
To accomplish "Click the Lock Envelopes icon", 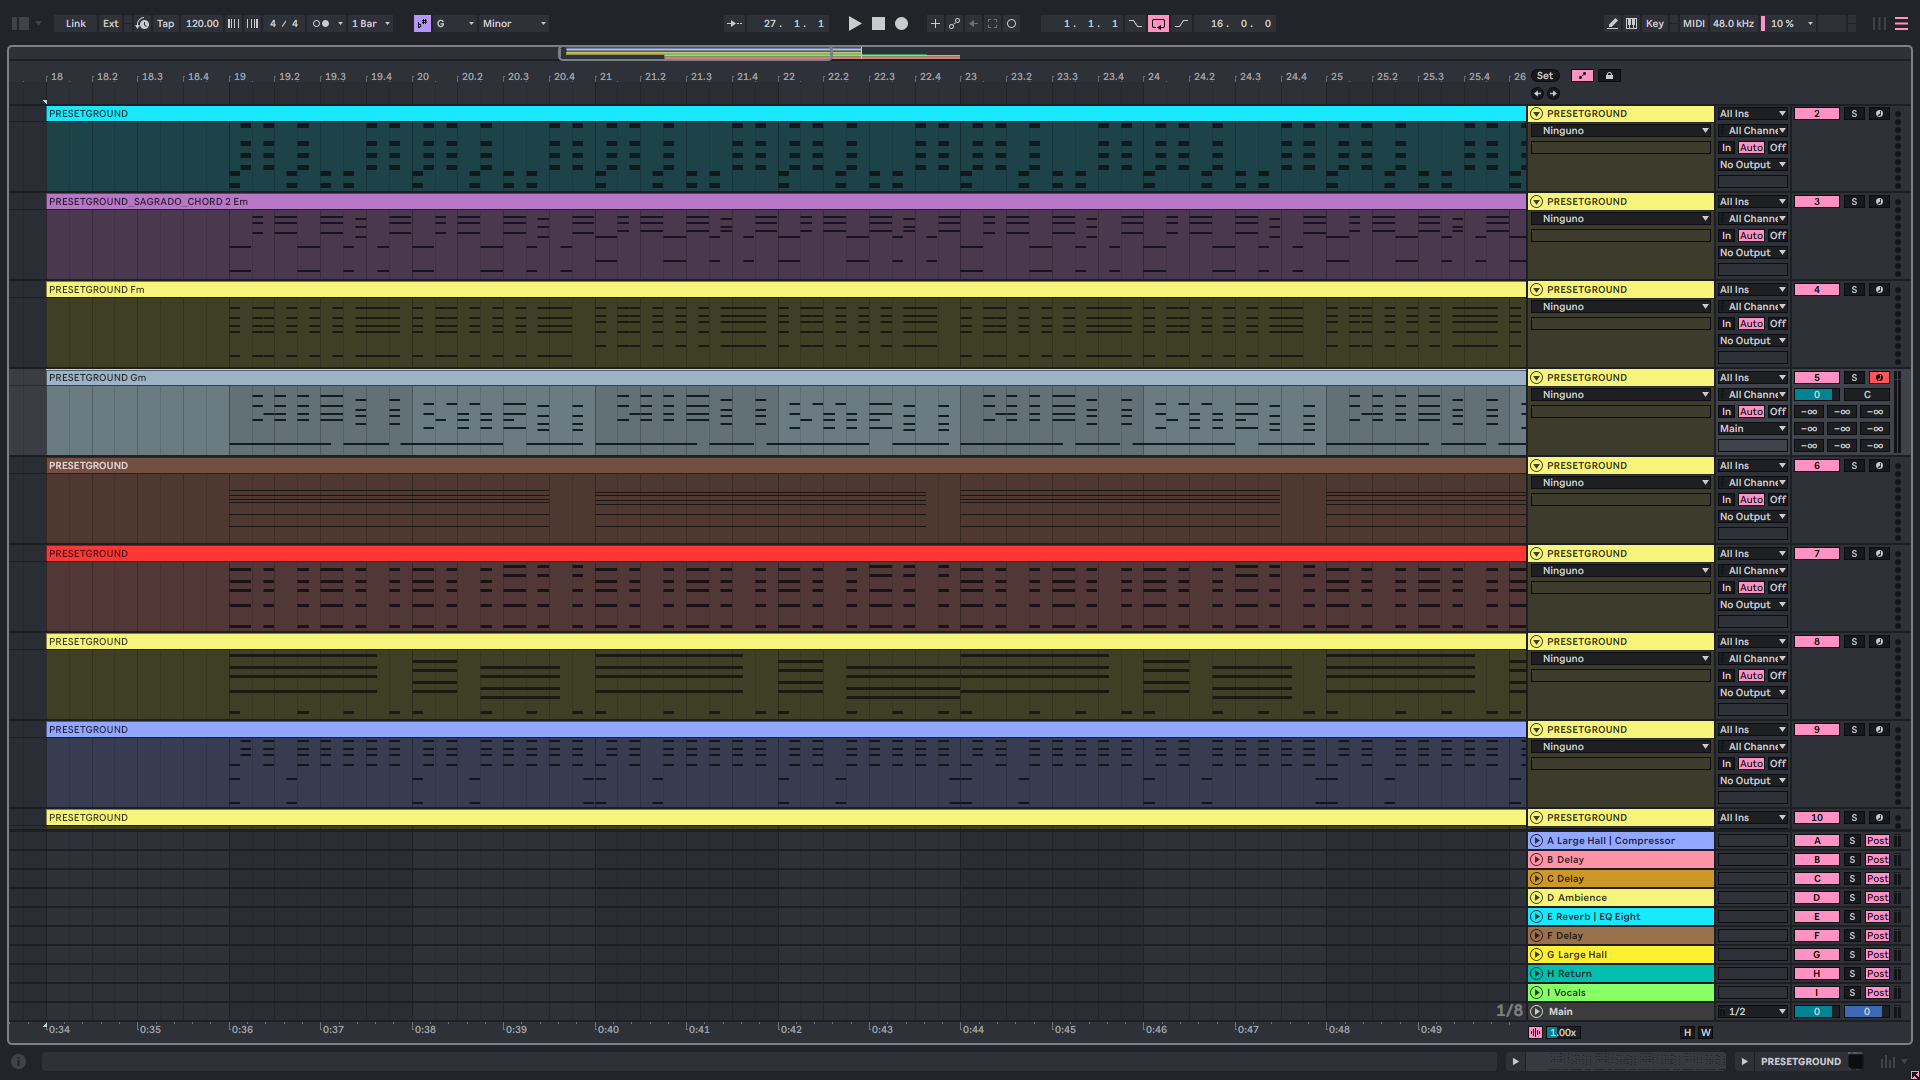I will [1609, 76].
